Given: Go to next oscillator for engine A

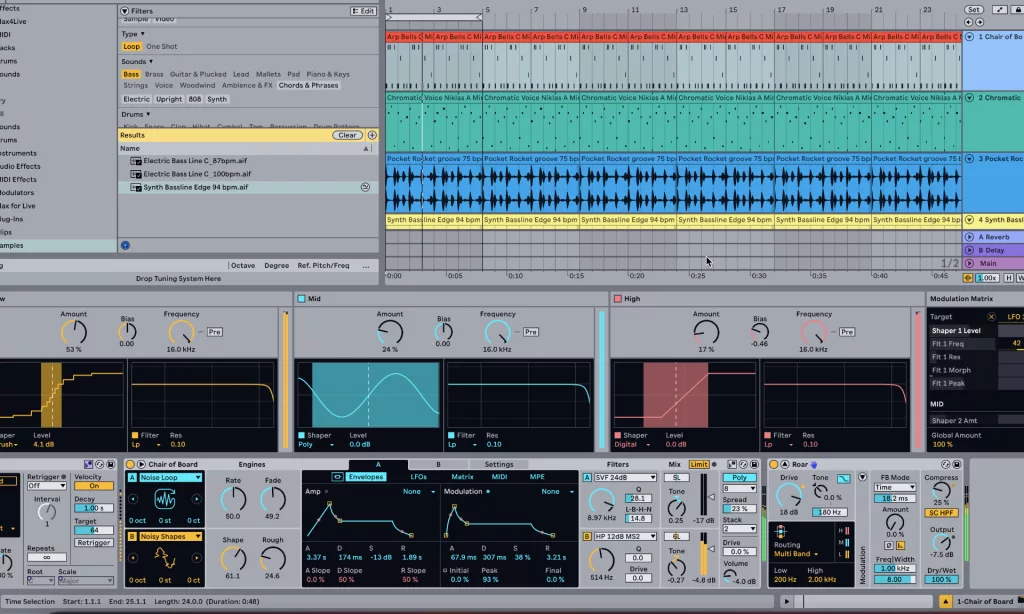Looking at the screenshot, I should (196, 499).
